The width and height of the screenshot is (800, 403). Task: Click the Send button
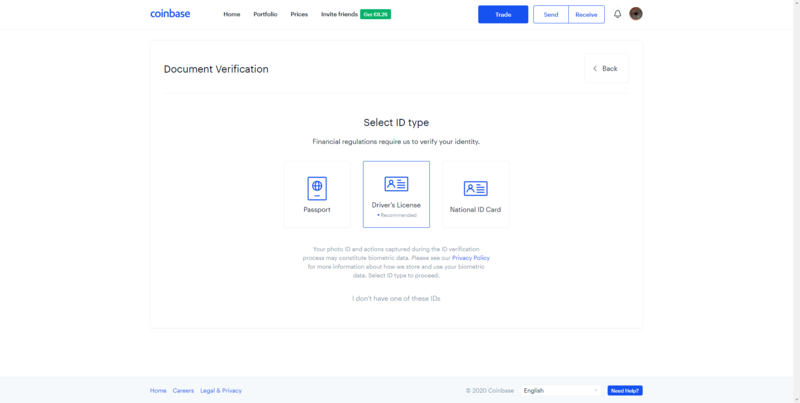click(551, 14)
